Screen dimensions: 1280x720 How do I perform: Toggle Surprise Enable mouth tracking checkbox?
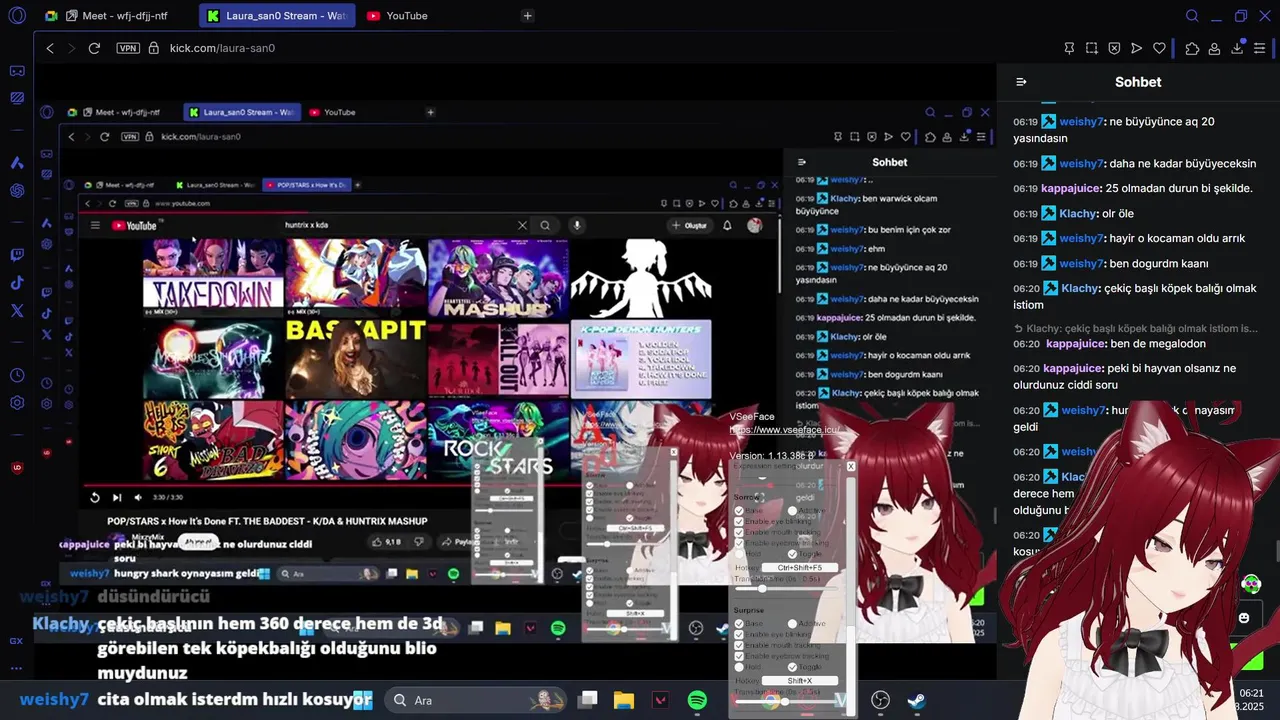[x=739, y=645]
